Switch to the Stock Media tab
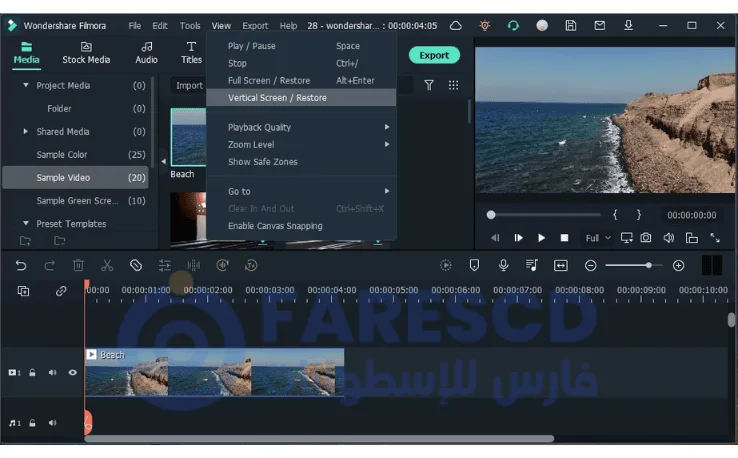Image resolution: width=738 pixels, height=458 pixels. pos(86,53)
